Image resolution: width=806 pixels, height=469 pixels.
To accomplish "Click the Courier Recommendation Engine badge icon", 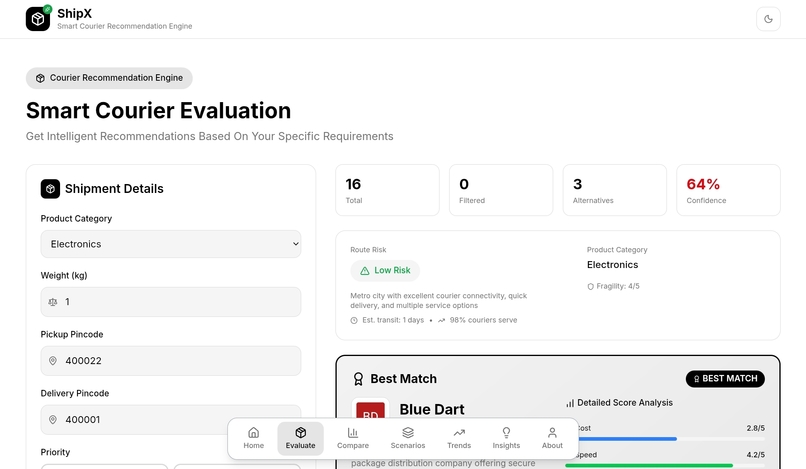I will [x=40, y=78].
